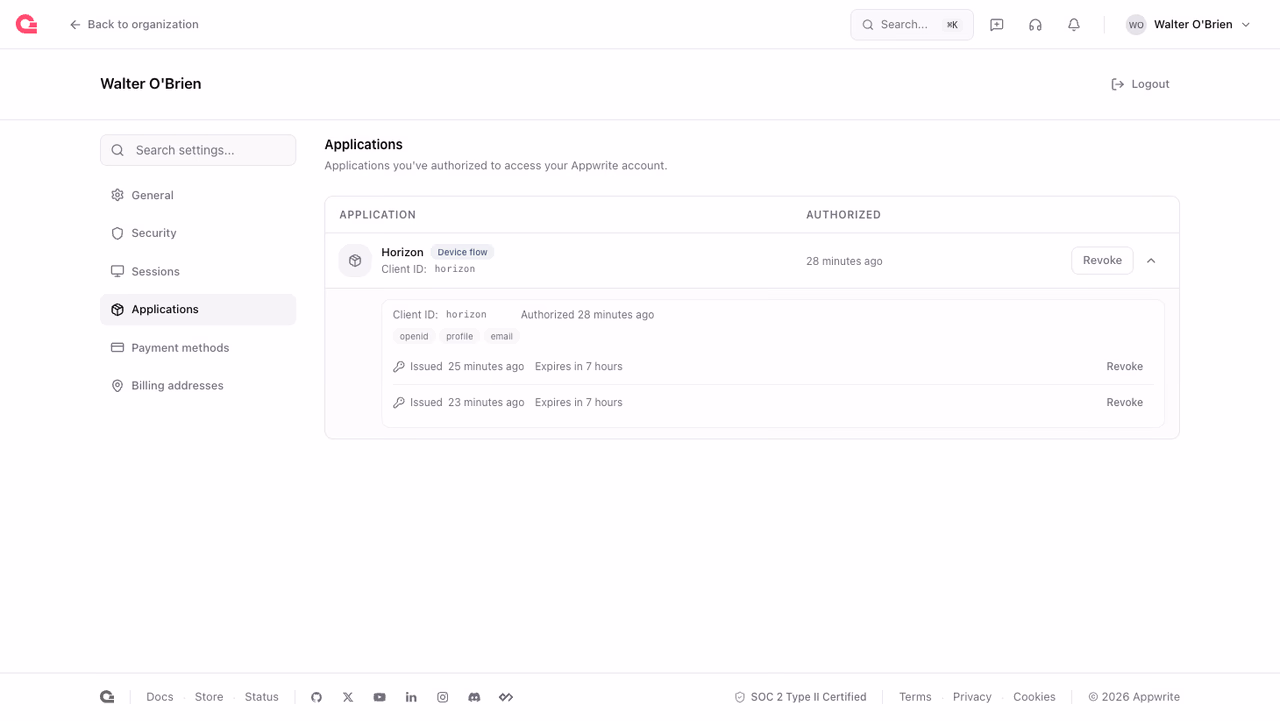
Task: Open Billing addresses
Action: tap(198, 385)
